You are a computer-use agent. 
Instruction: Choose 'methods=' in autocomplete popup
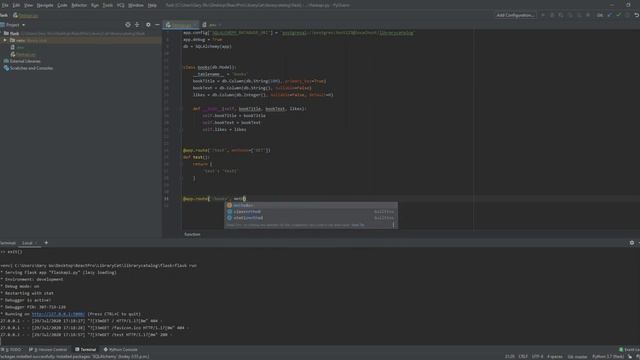[311, 205]
